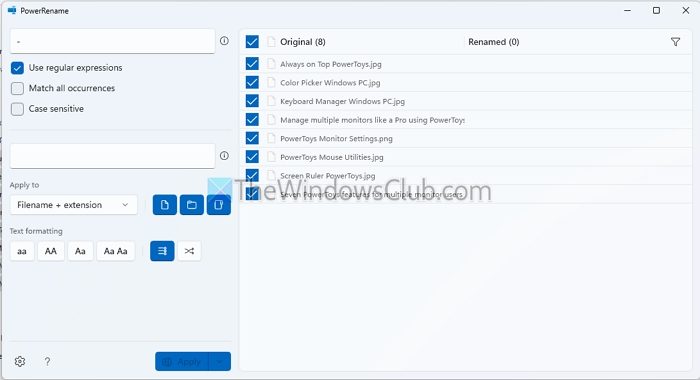Uncheck the select-all Original checkbox
This screenshot has height=380, width=700.
[252, 42]
